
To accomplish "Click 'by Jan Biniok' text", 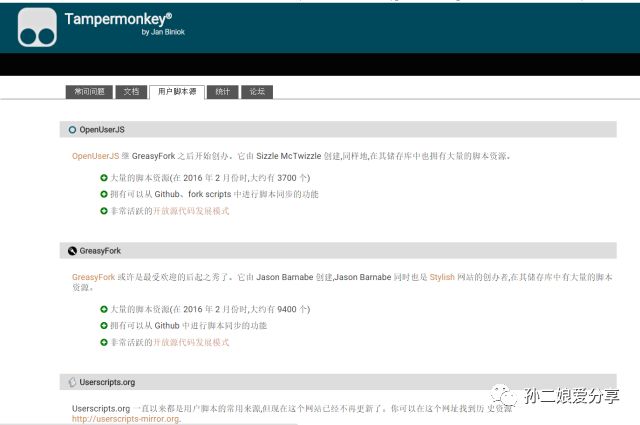I will 163,32.
